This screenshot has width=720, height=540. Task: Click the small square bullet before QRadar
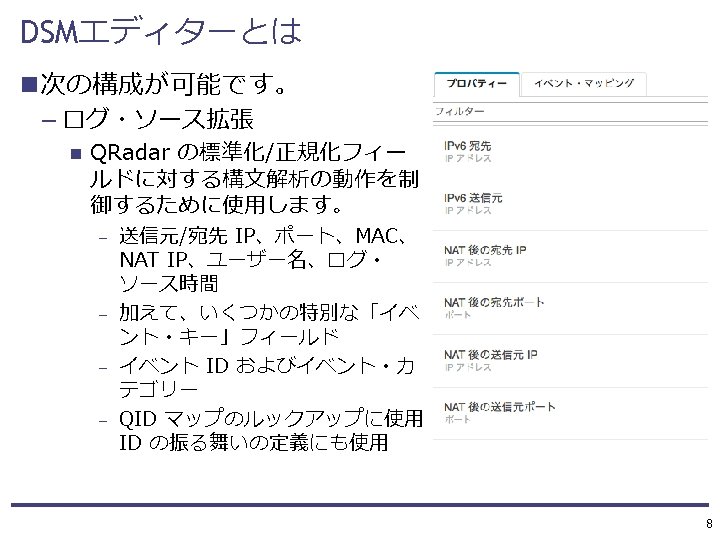[76, 153]
